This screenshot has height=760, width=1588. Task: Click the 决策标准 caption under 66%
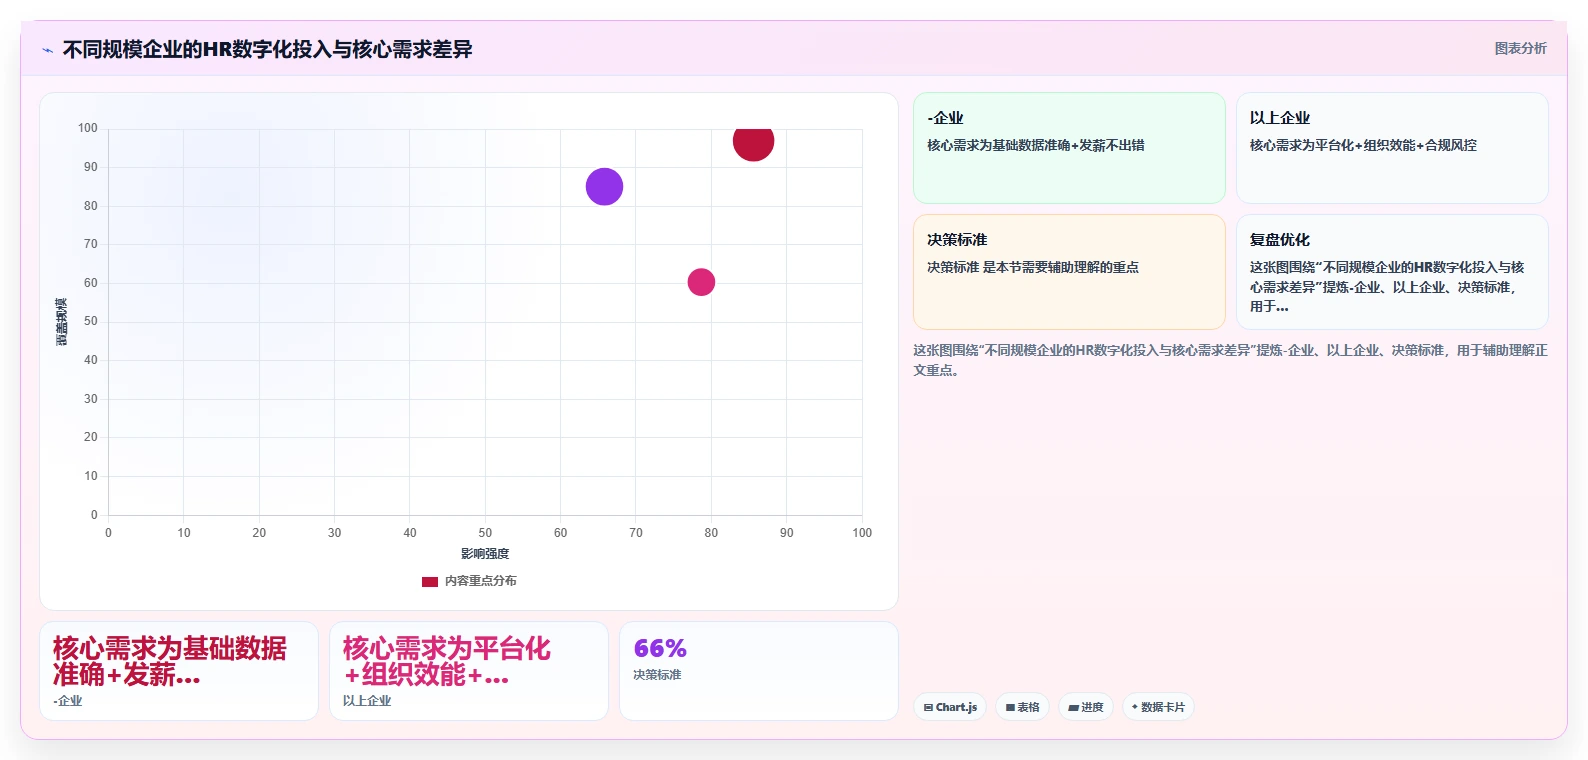coord(657,675)
